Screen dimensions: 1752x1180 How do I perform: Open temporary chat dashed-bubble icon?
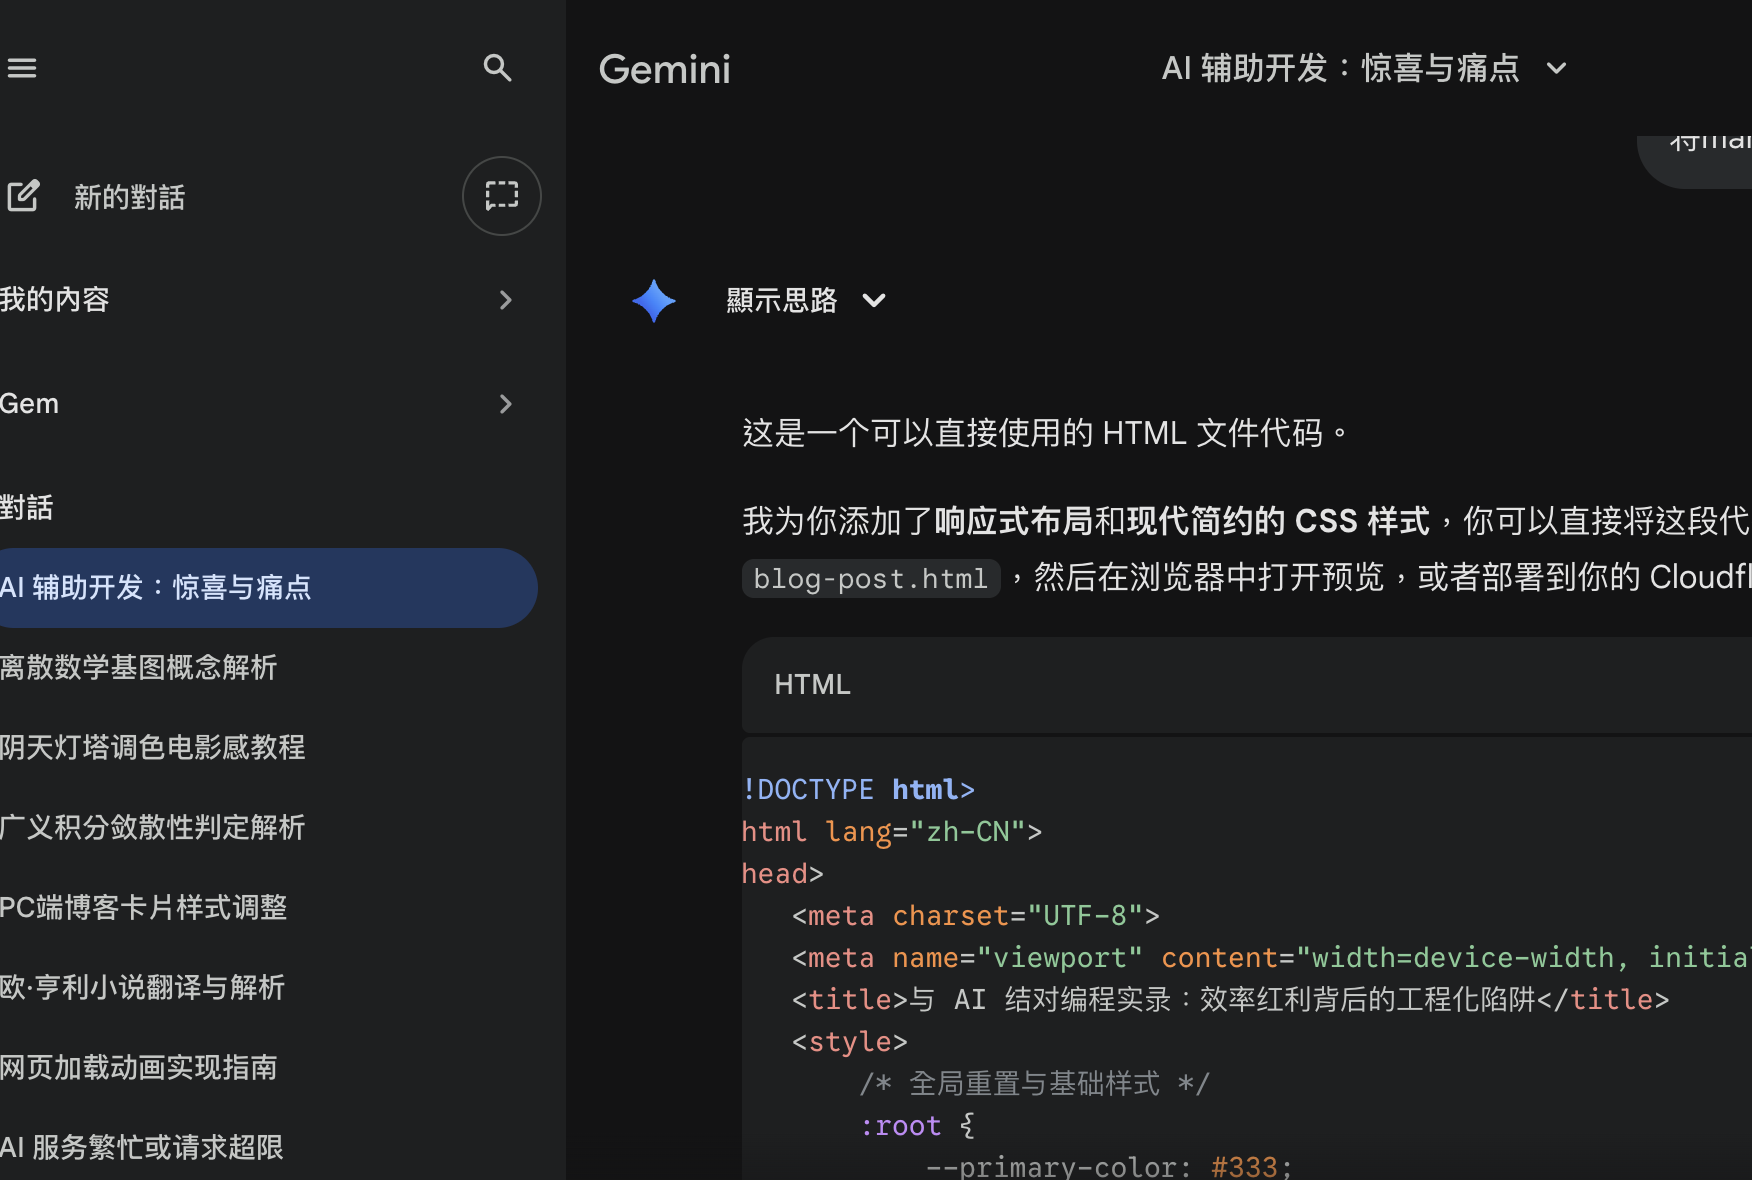click(x=501, y=196)
